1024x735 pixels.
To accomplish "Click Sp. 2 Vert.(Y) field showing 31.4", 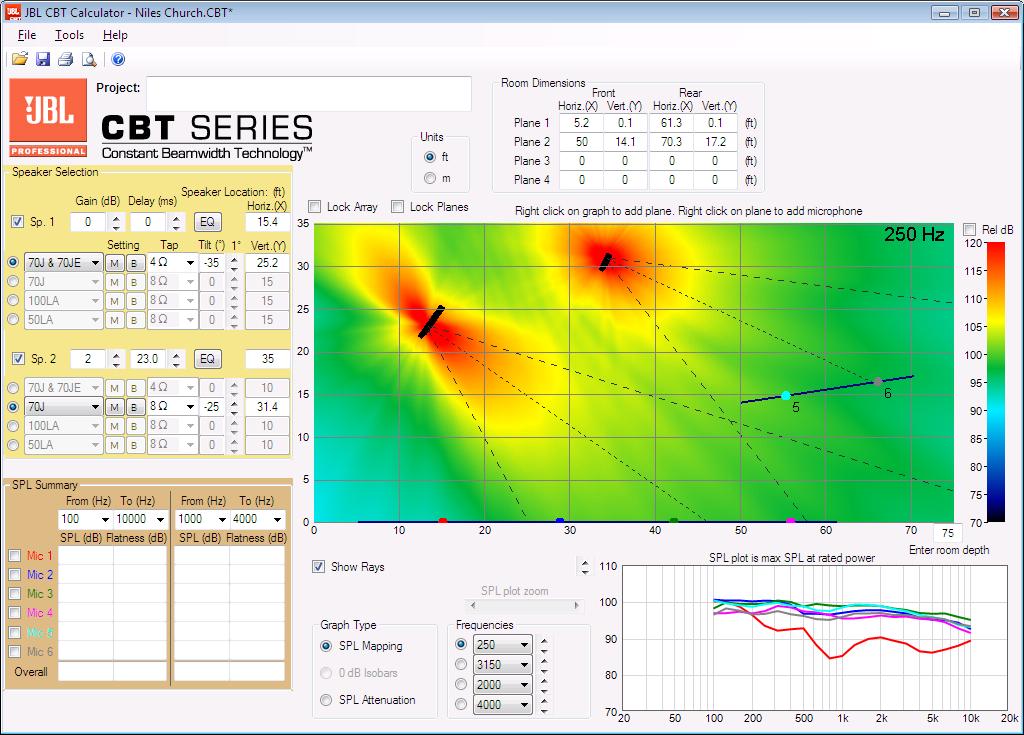I will pos(267,406).
